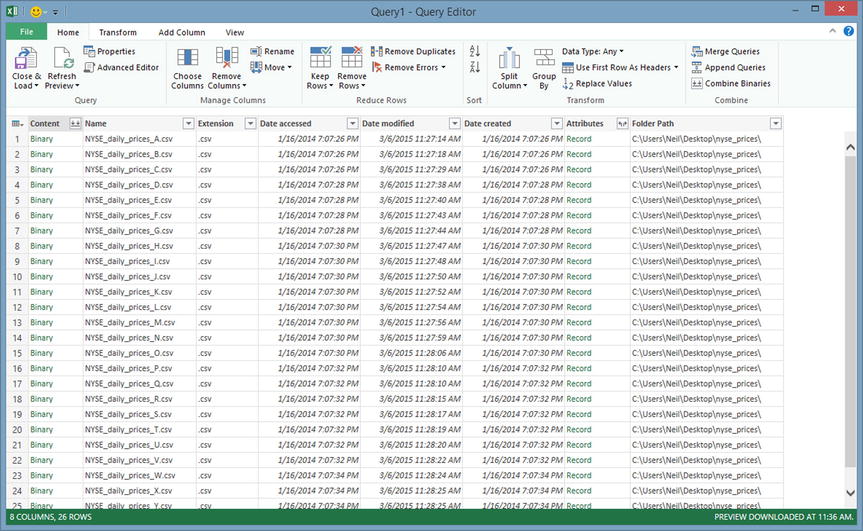The height and width of the screenshot is (531, 863).
Task: Select the Content column header
Action: 47,123
